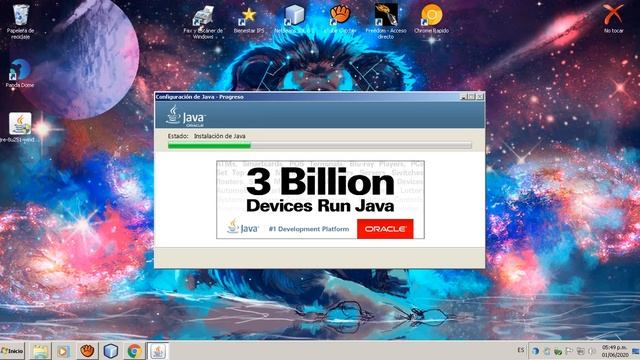Screen dimensions: 640x360
Task: Click the Inicio start button
Action: click(12, 351)
